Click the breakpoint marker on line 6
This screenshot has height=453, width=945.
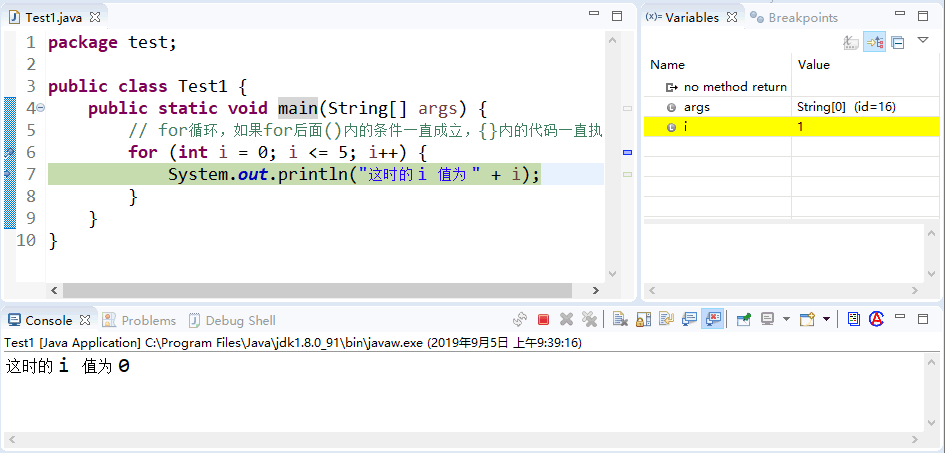10,152
